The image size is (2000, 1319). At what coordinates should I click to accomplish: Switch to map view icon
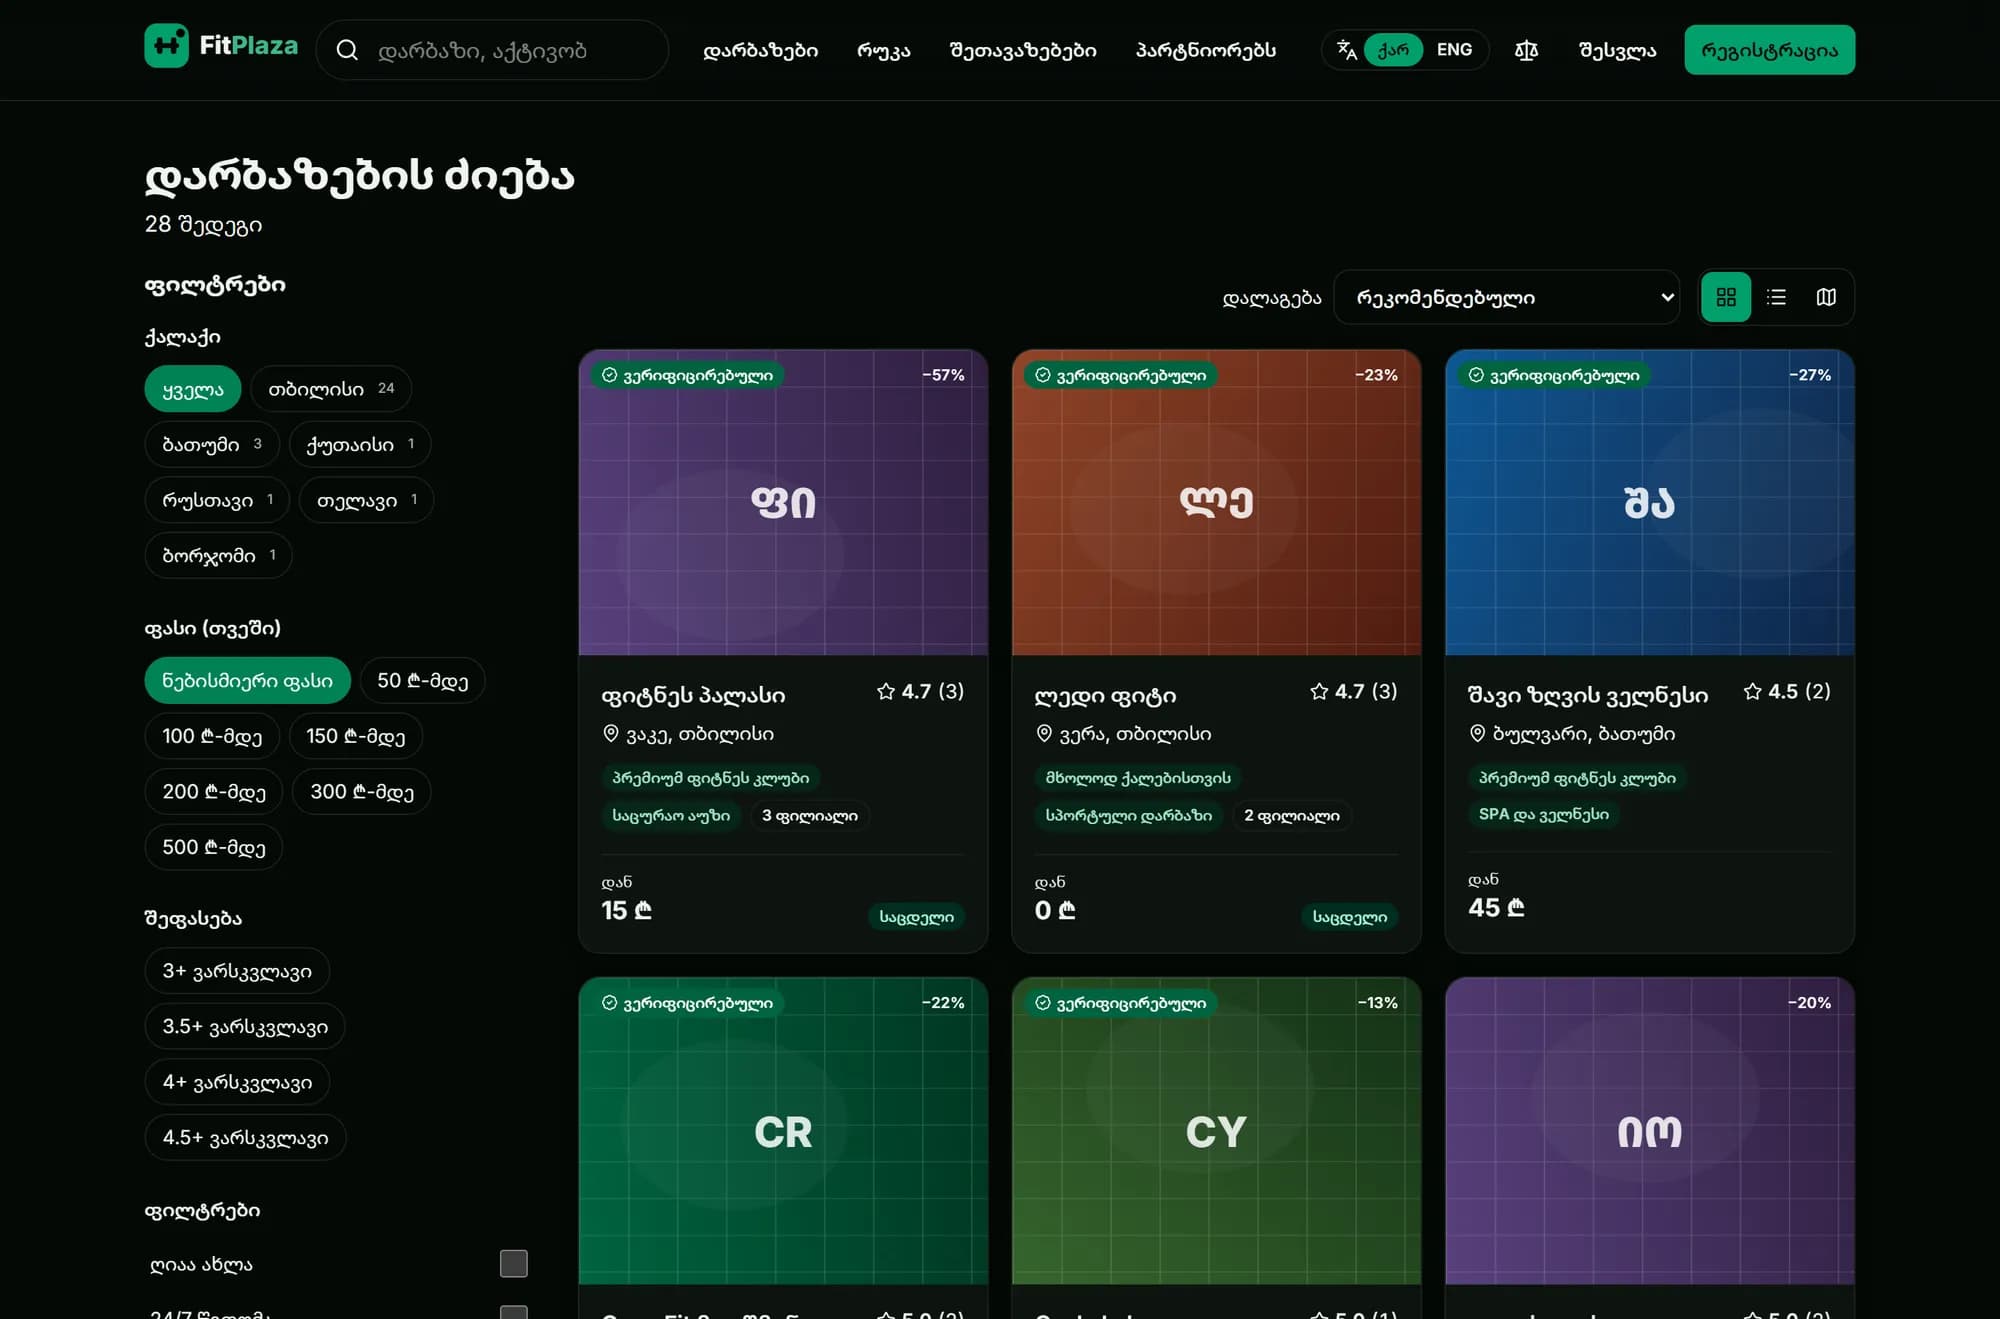(x=1826, y=297)
